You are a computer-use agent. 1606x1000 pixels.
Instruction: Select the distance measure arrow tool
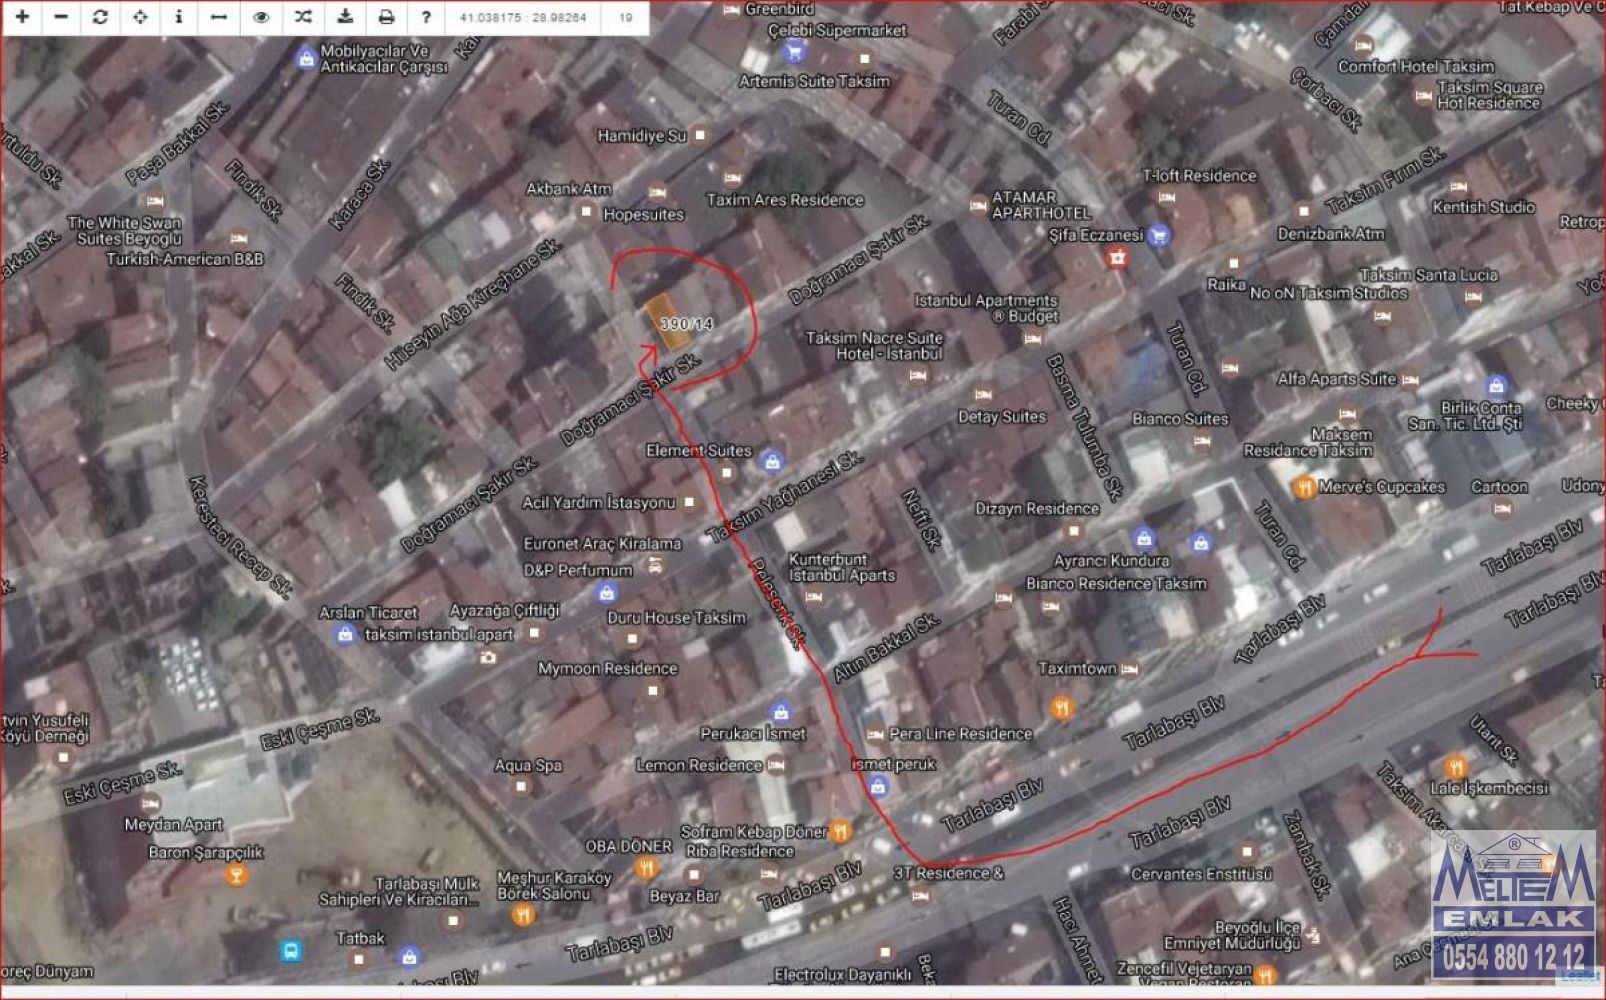click(219, 17)
